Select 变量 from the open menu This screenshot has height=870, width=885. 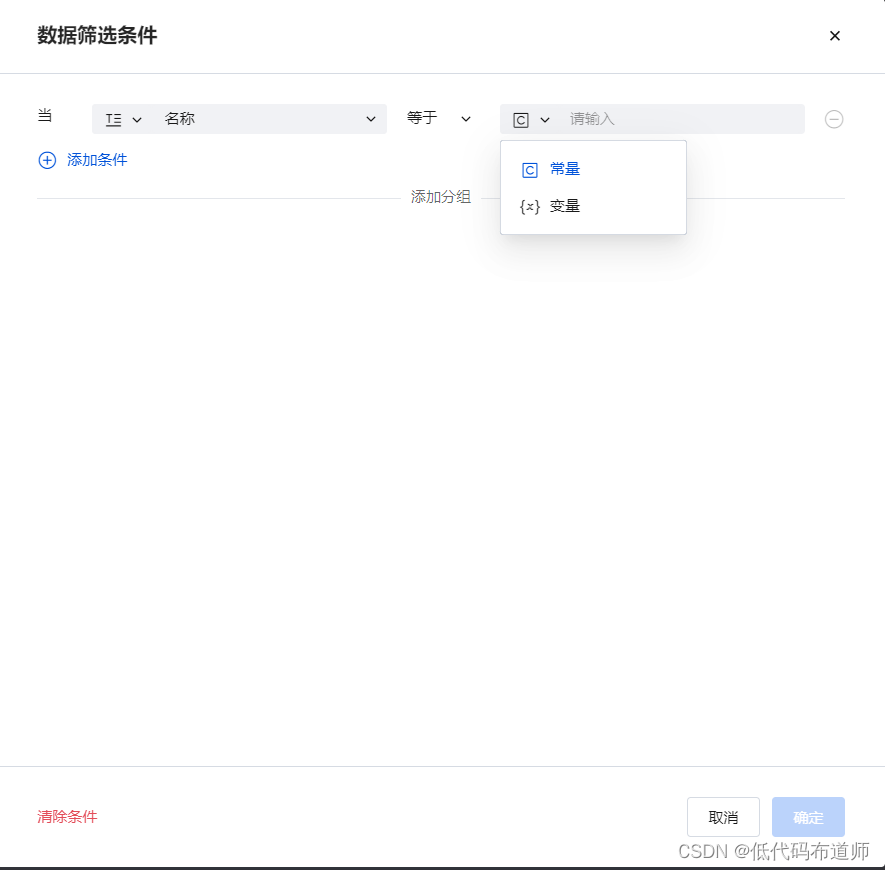click(x=564, y=206)
